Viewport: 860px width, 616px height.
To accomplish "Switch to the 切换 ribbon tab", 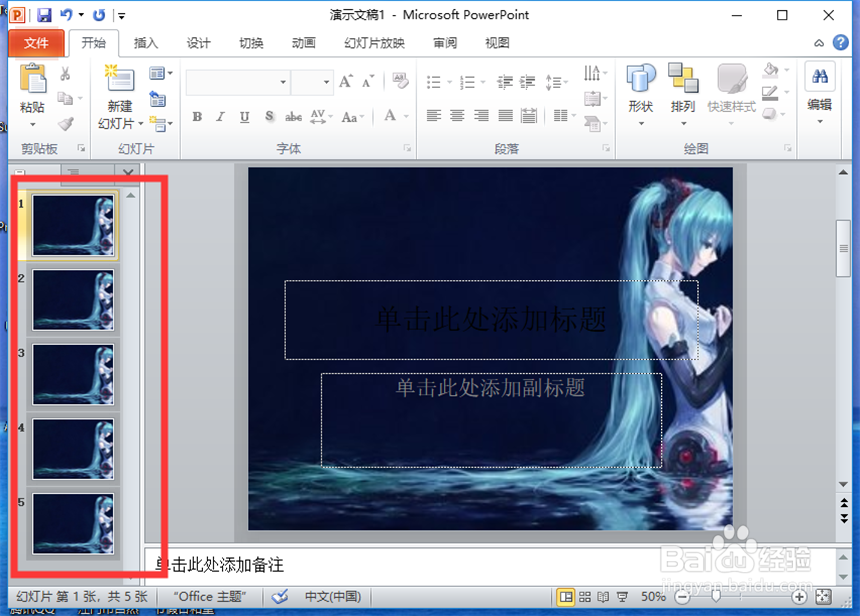I will pos(251,43).
